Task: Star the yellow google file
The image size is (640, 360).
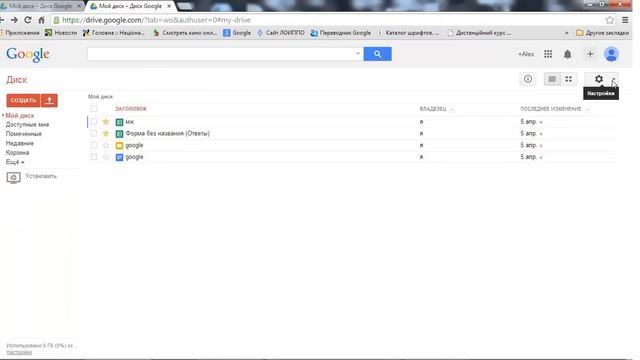Action: (x=106, y=145)
